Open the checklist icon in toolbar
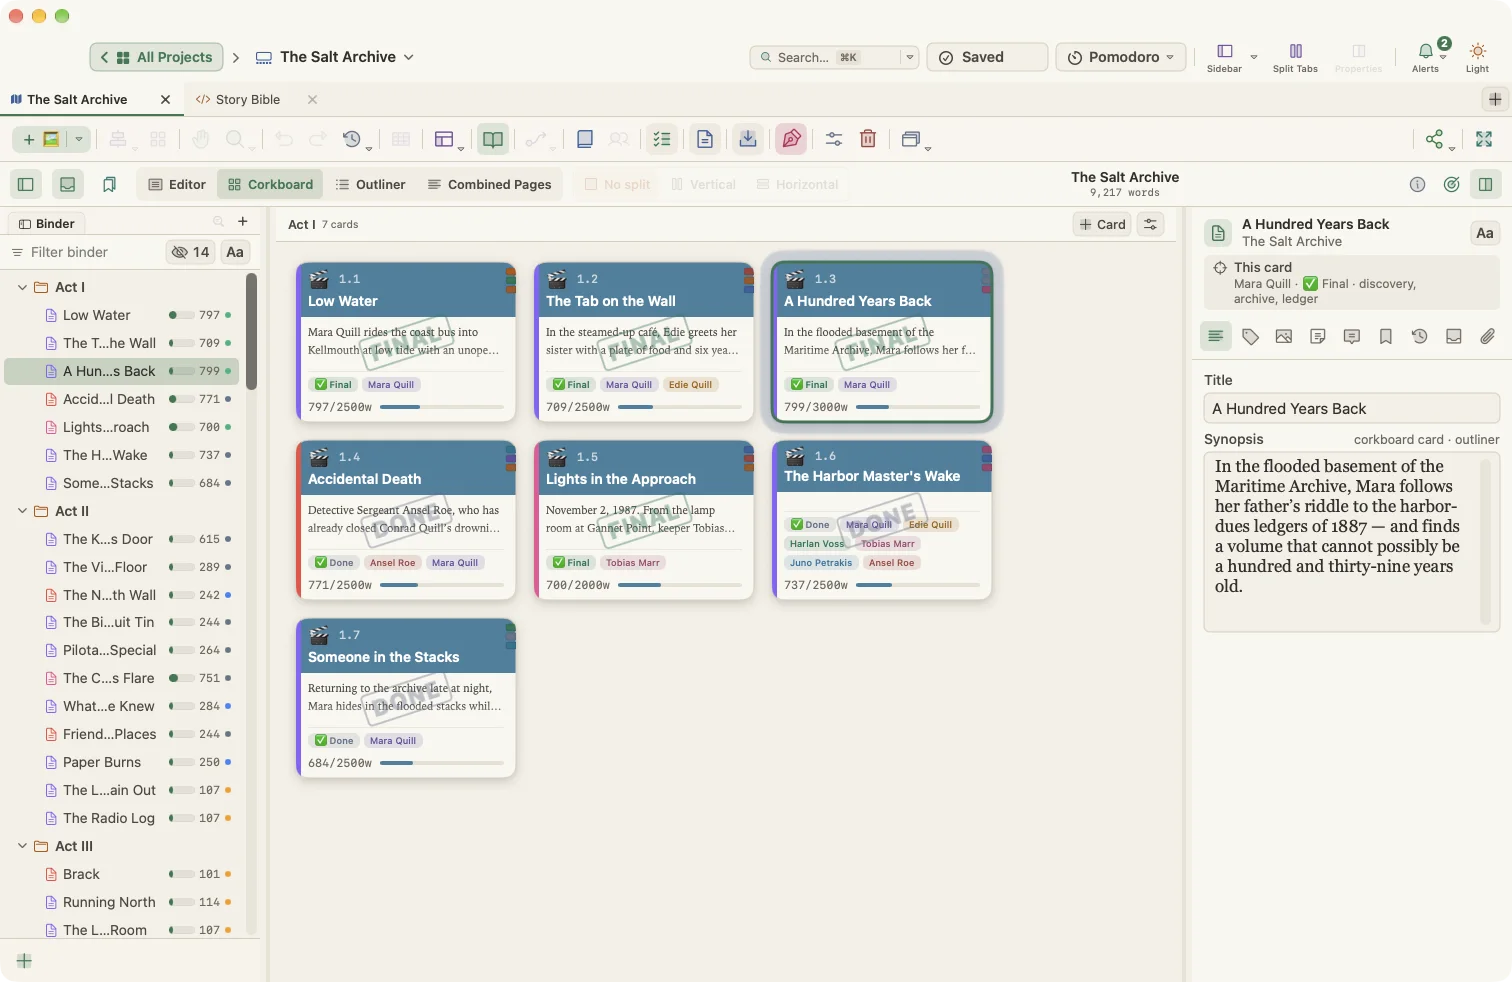Viewport: 1512px width, 982px height. point(662,139)
